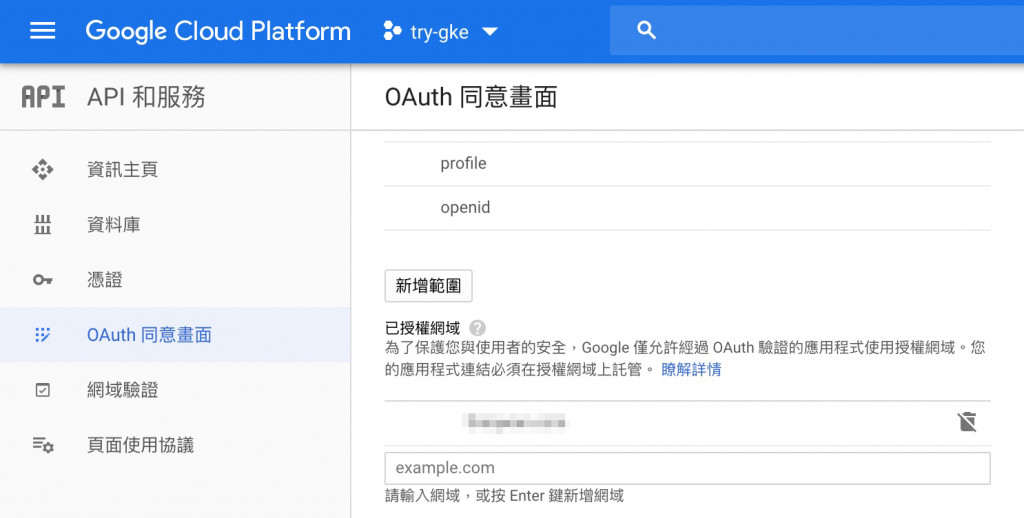Click the 憑證 key icon
Viewport: 1024px width, 518px height.
point(42,280)
